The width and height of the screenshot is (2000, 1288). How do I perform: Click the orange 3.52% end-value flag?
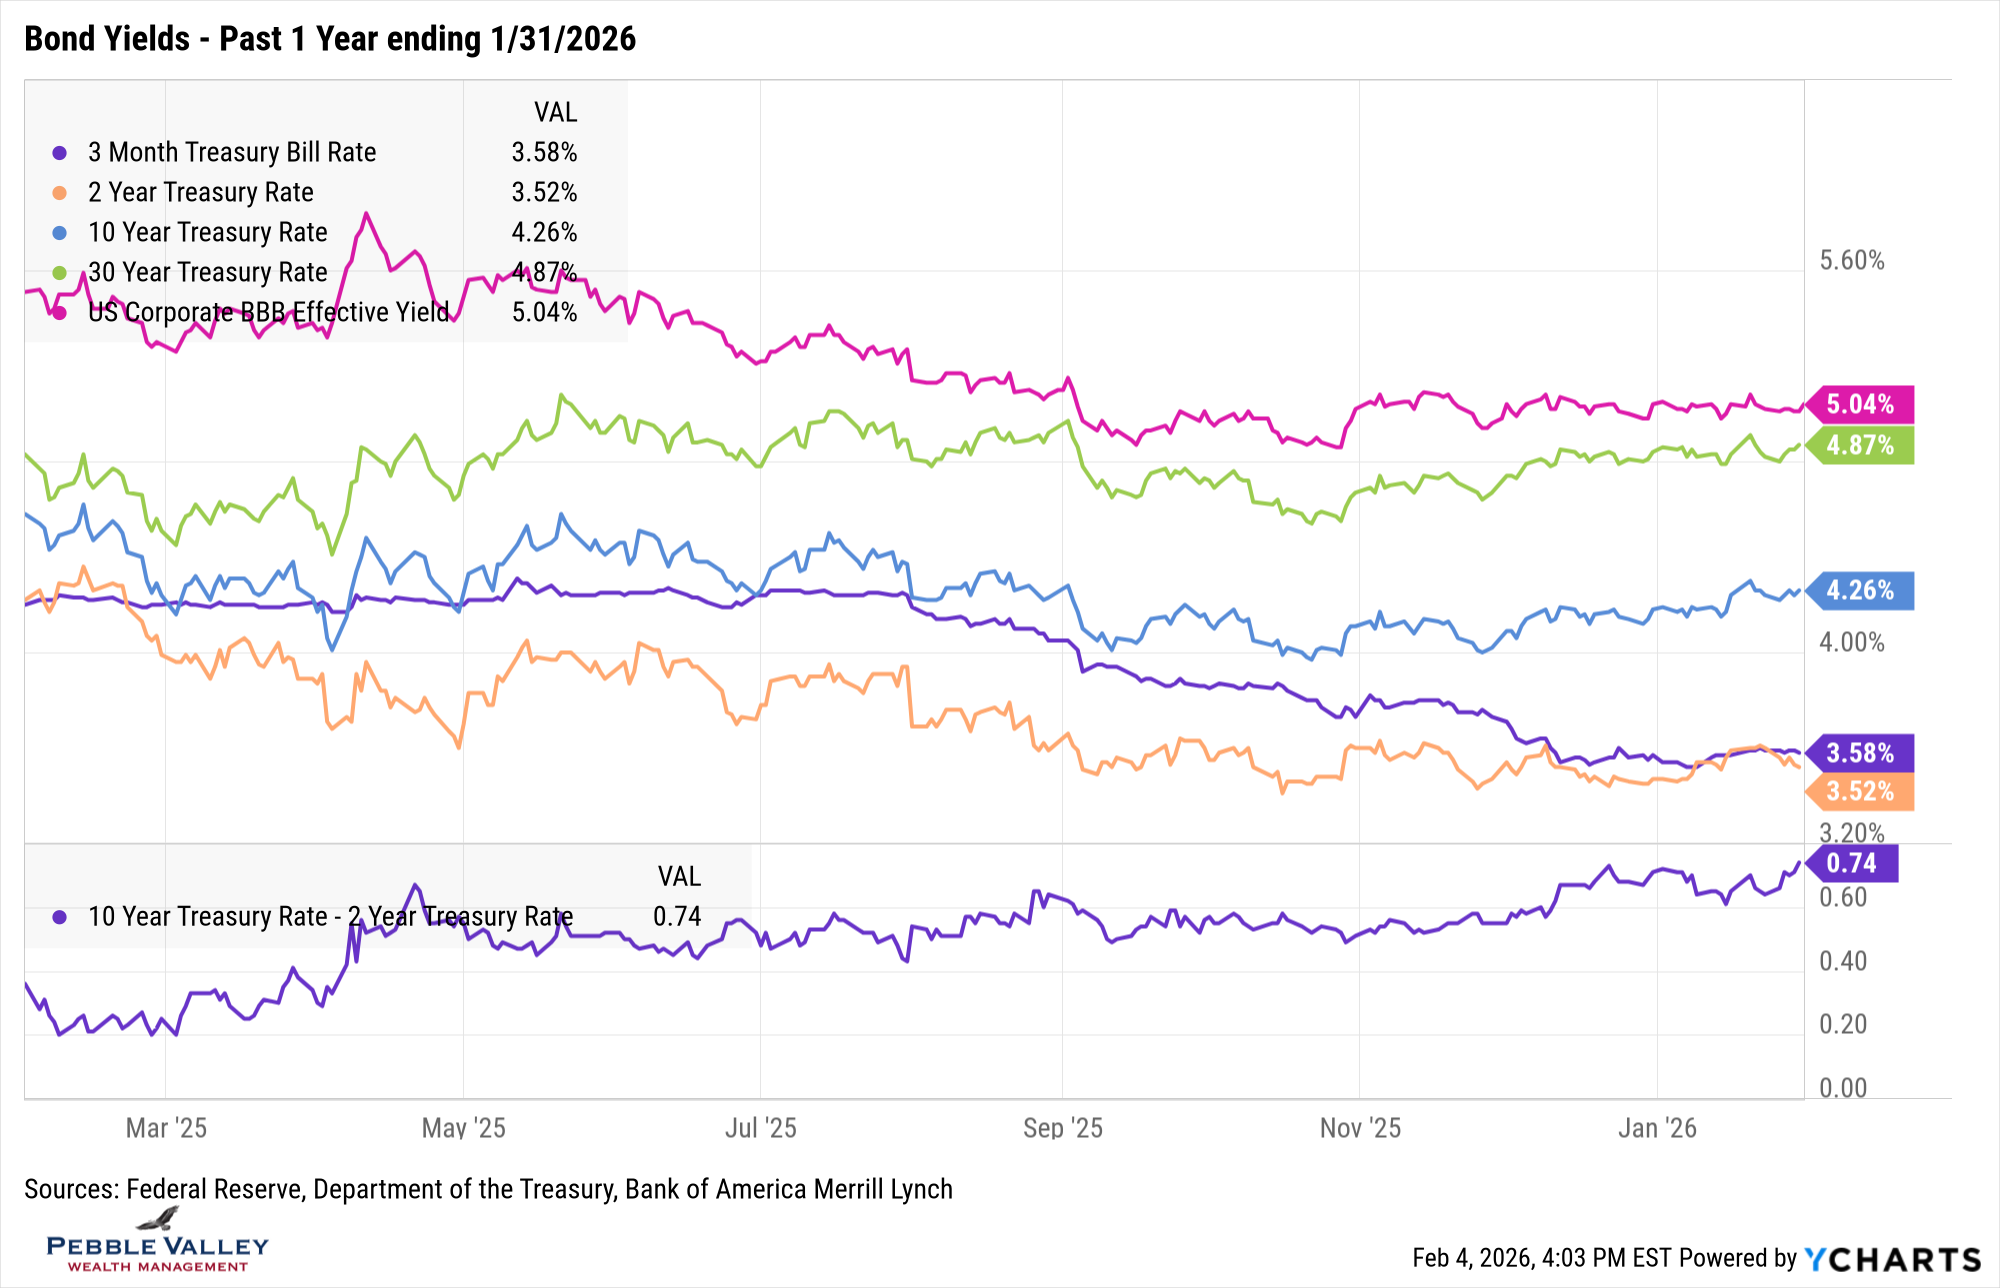(1861, 792)
